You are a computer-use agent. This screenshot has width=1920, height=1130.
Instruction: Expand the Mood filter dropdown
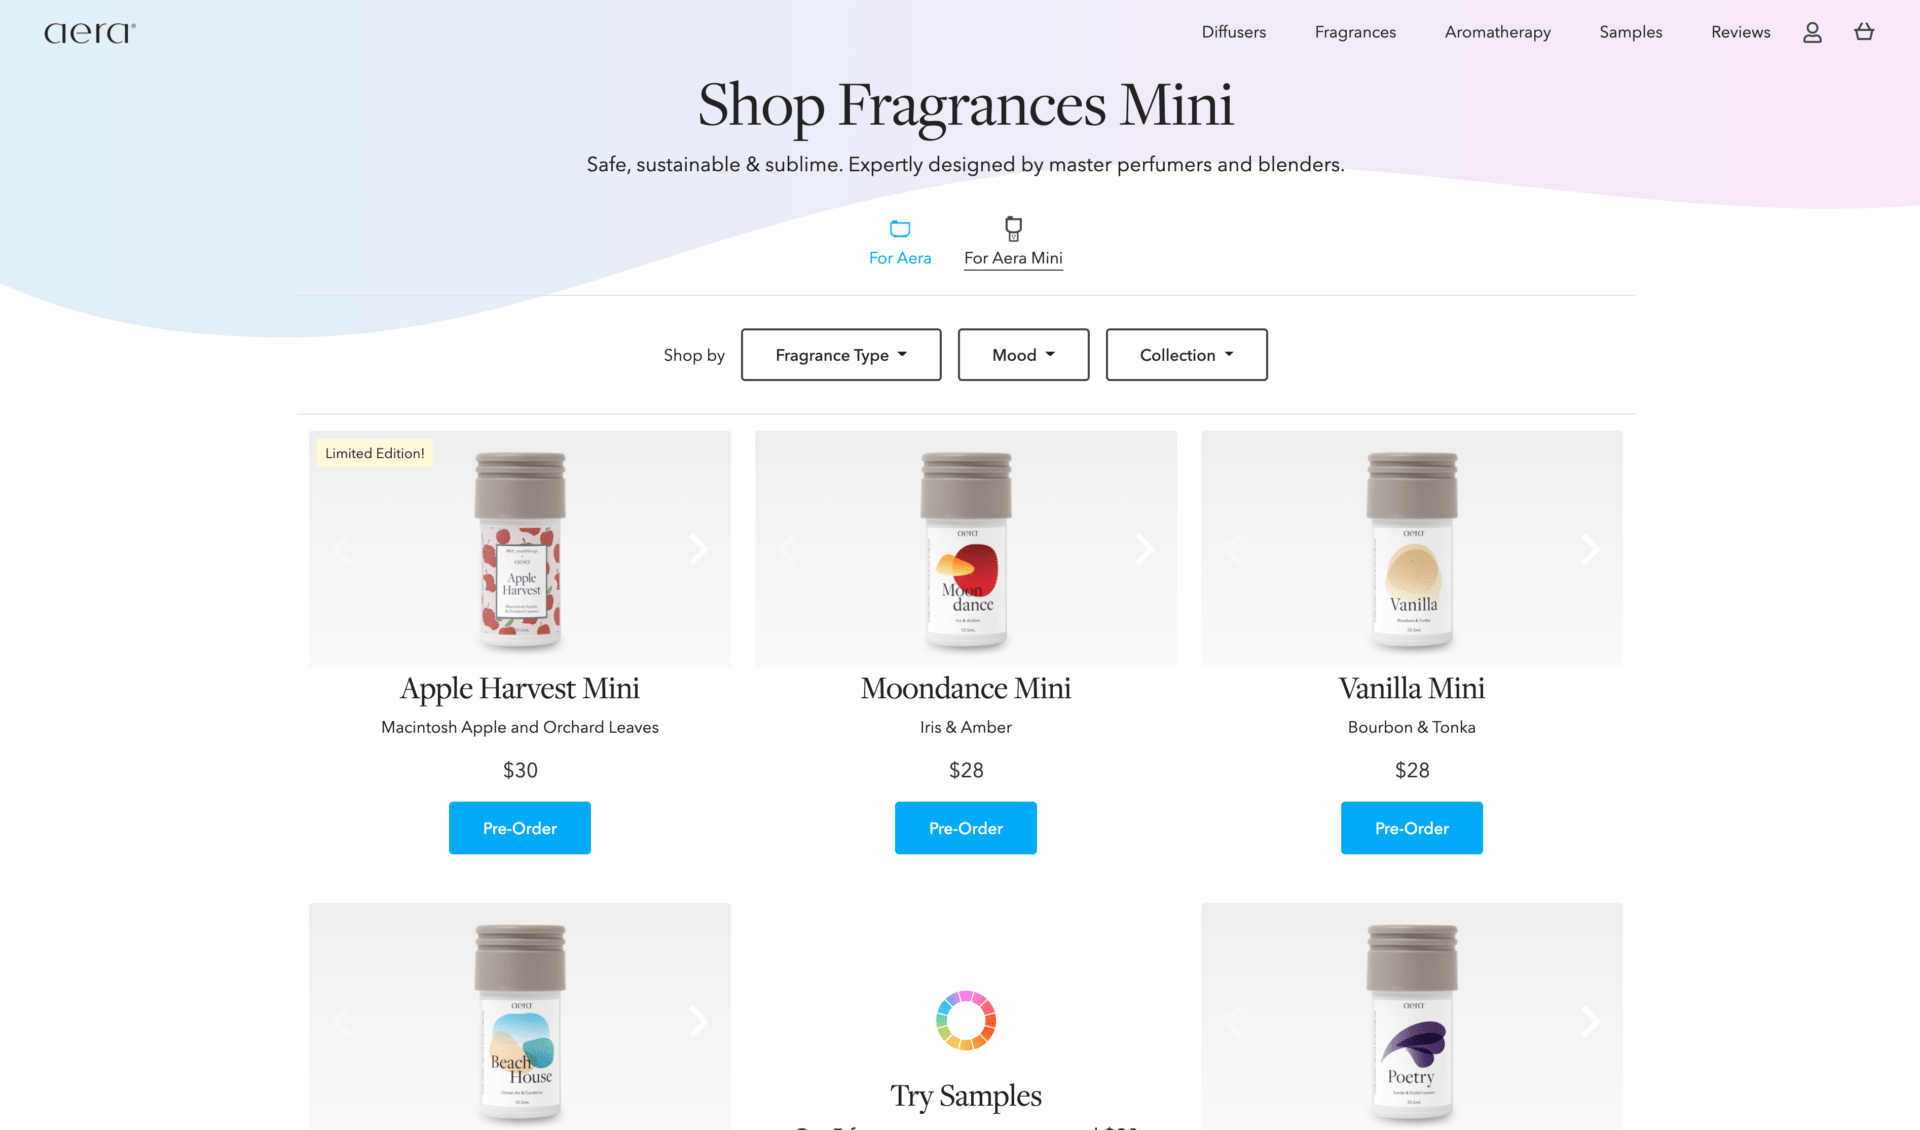[1023, 355]
